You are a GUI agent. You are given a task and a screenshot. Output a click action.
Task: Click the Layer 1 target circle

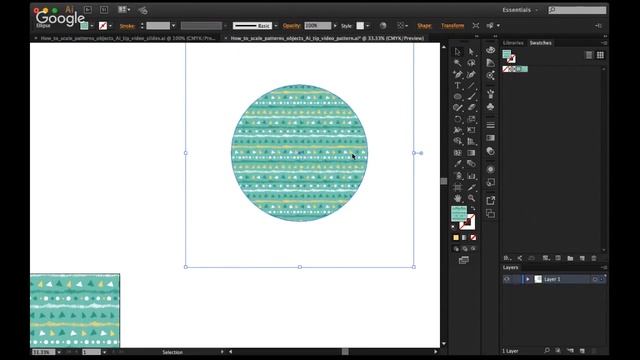point(595,279)
